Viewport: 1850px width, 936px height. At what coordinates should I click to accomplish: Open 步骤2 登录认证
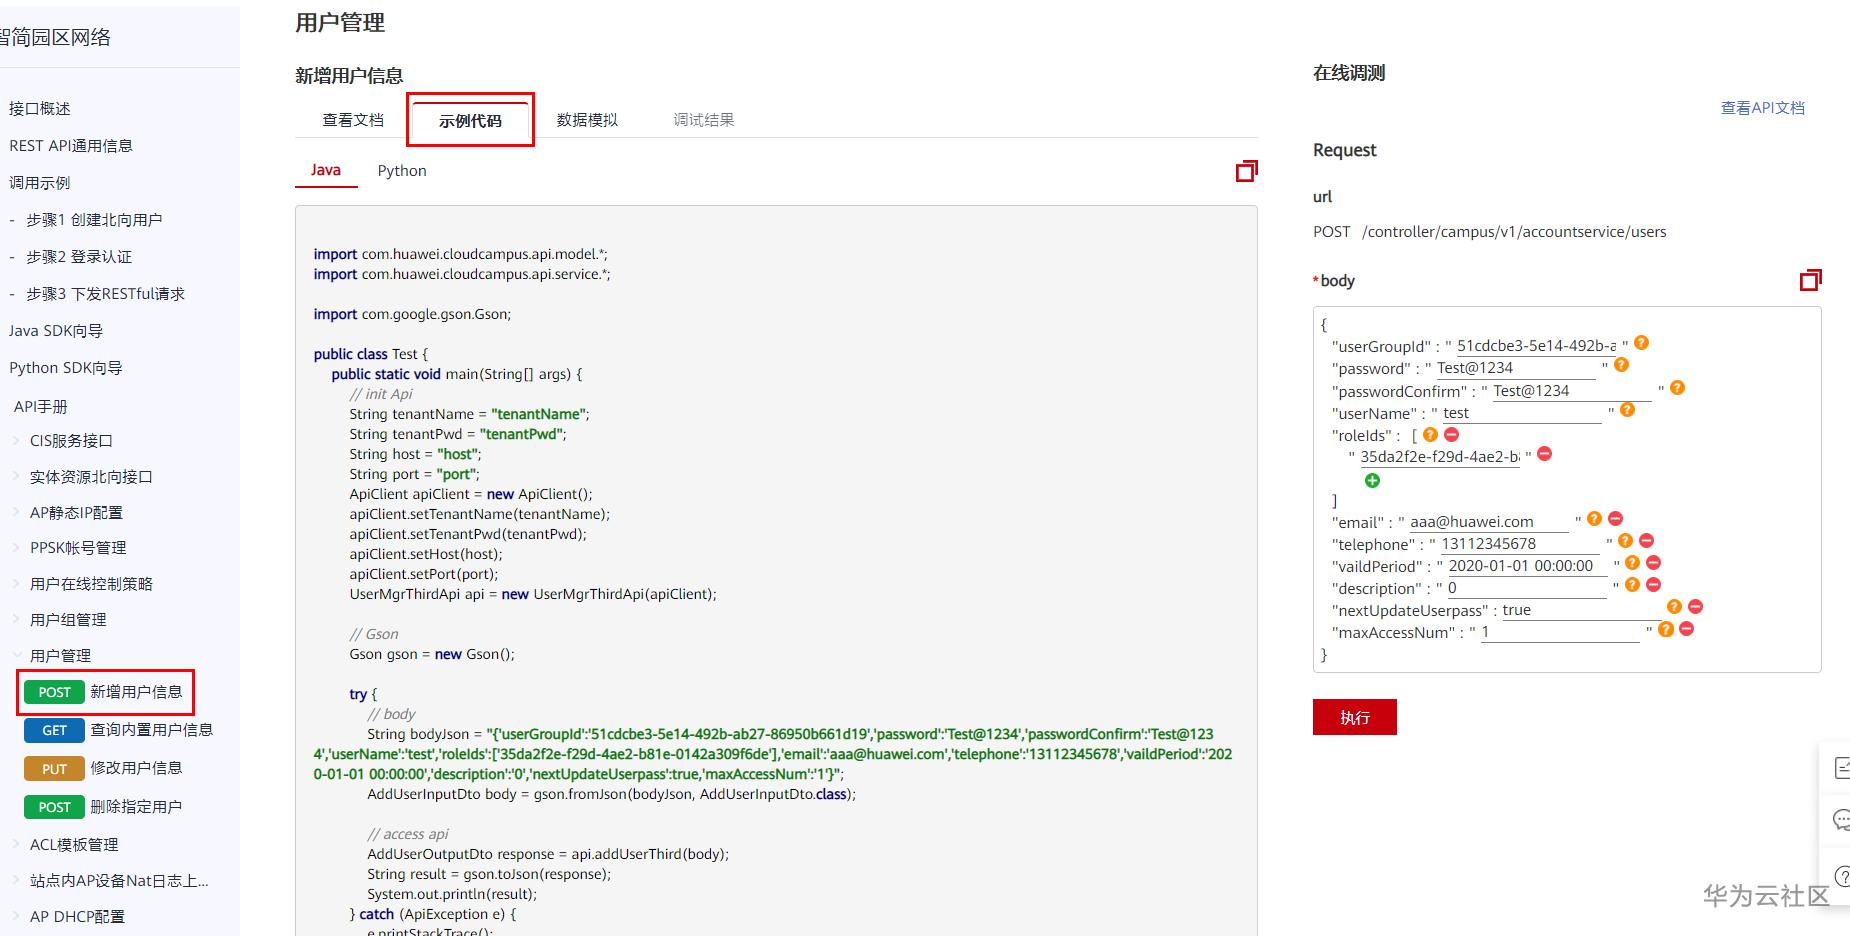[x=79, y=257]
